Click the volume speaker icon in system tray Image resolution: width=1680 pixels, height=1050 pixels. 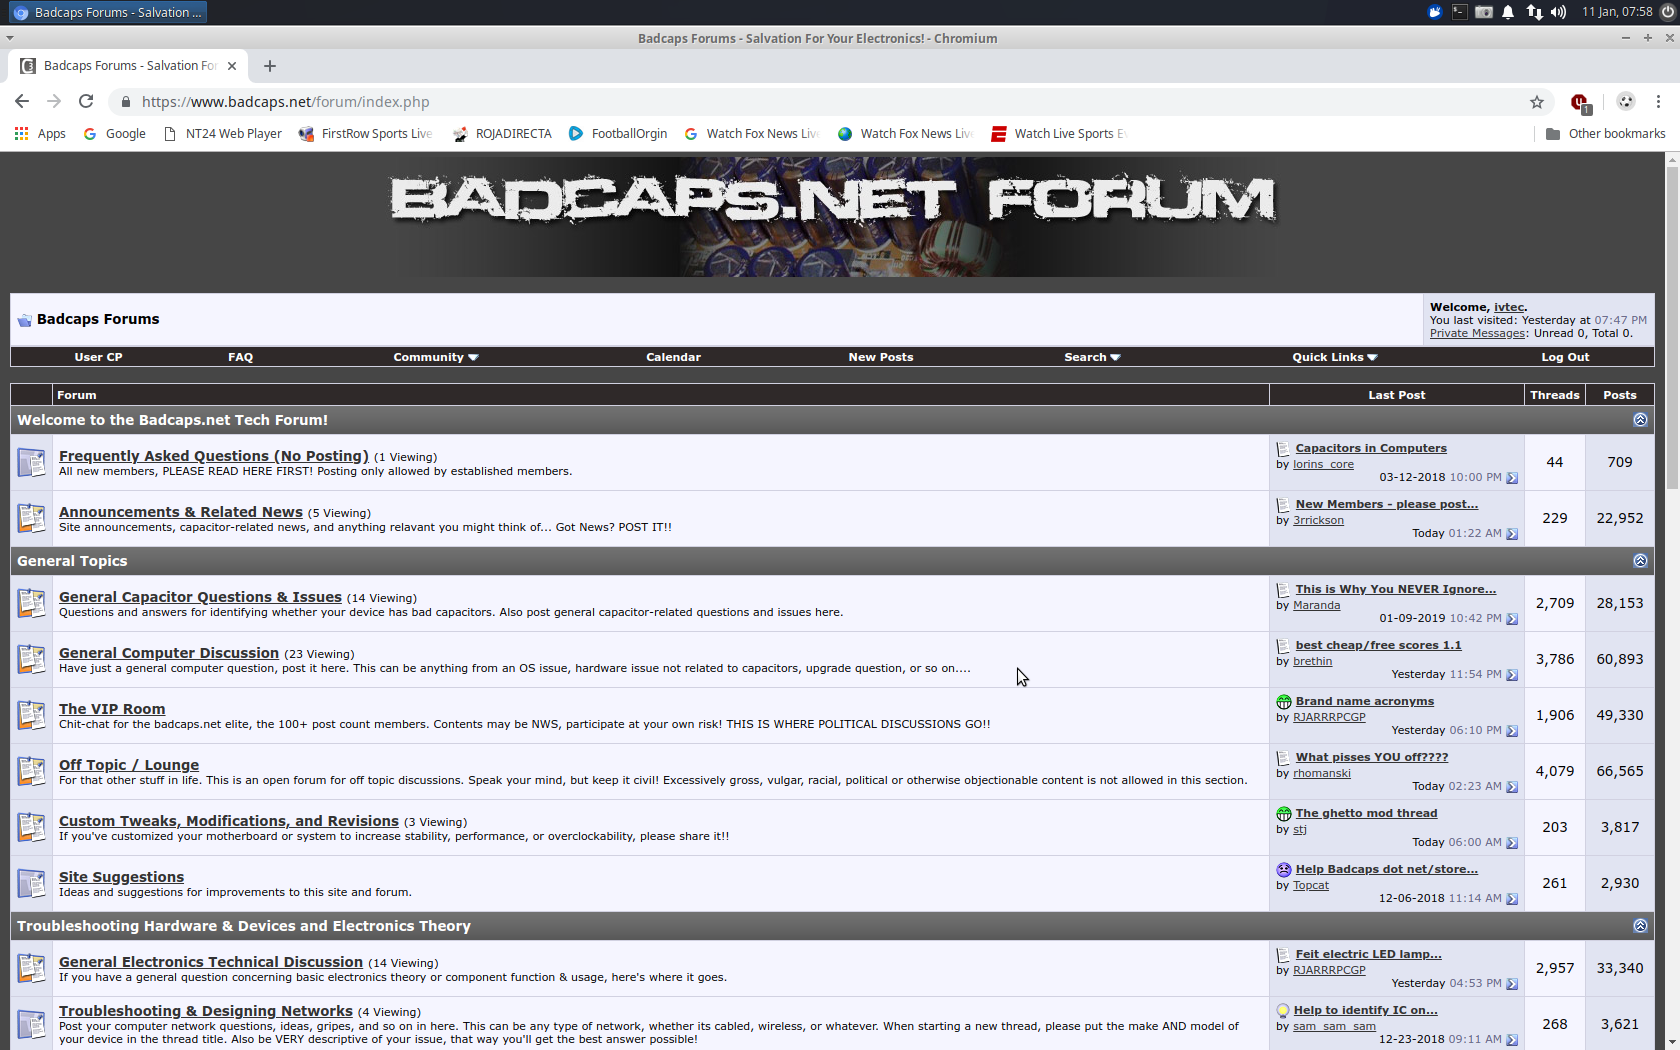pyautogui.click(x=1558, y=12)
